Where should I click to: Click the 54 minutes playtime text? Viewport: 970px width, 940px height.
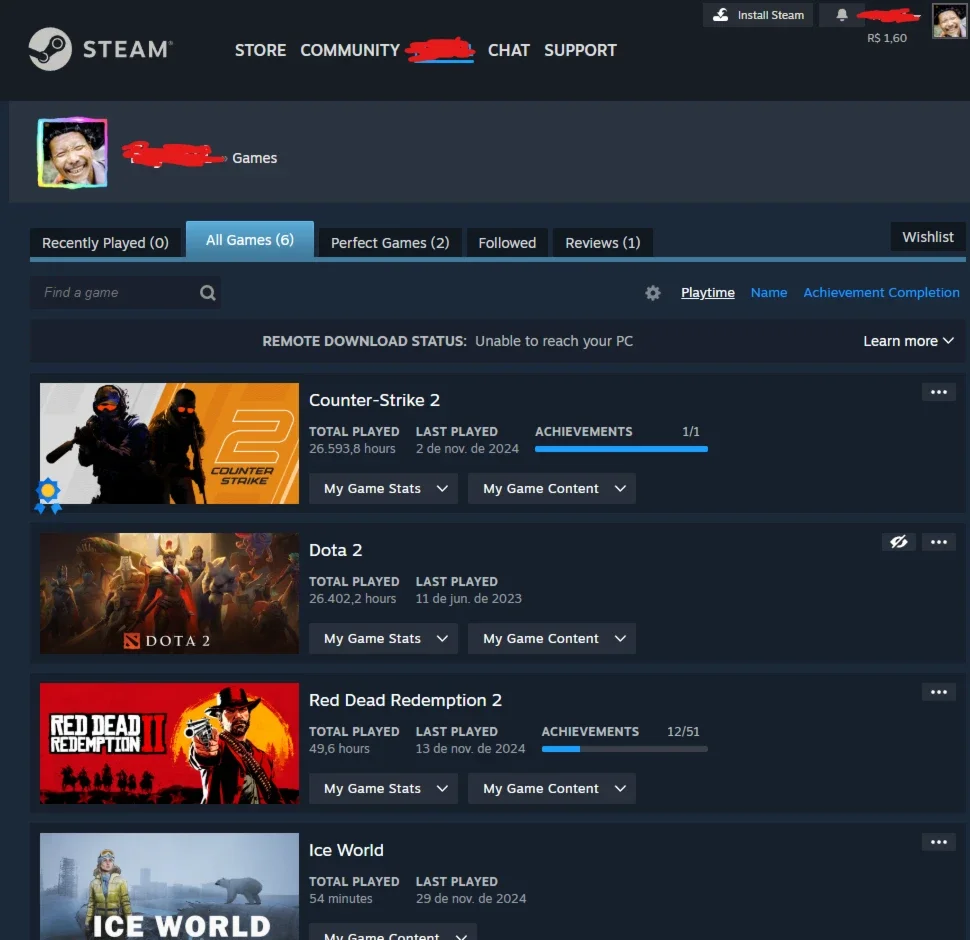(x=341, y=899)
